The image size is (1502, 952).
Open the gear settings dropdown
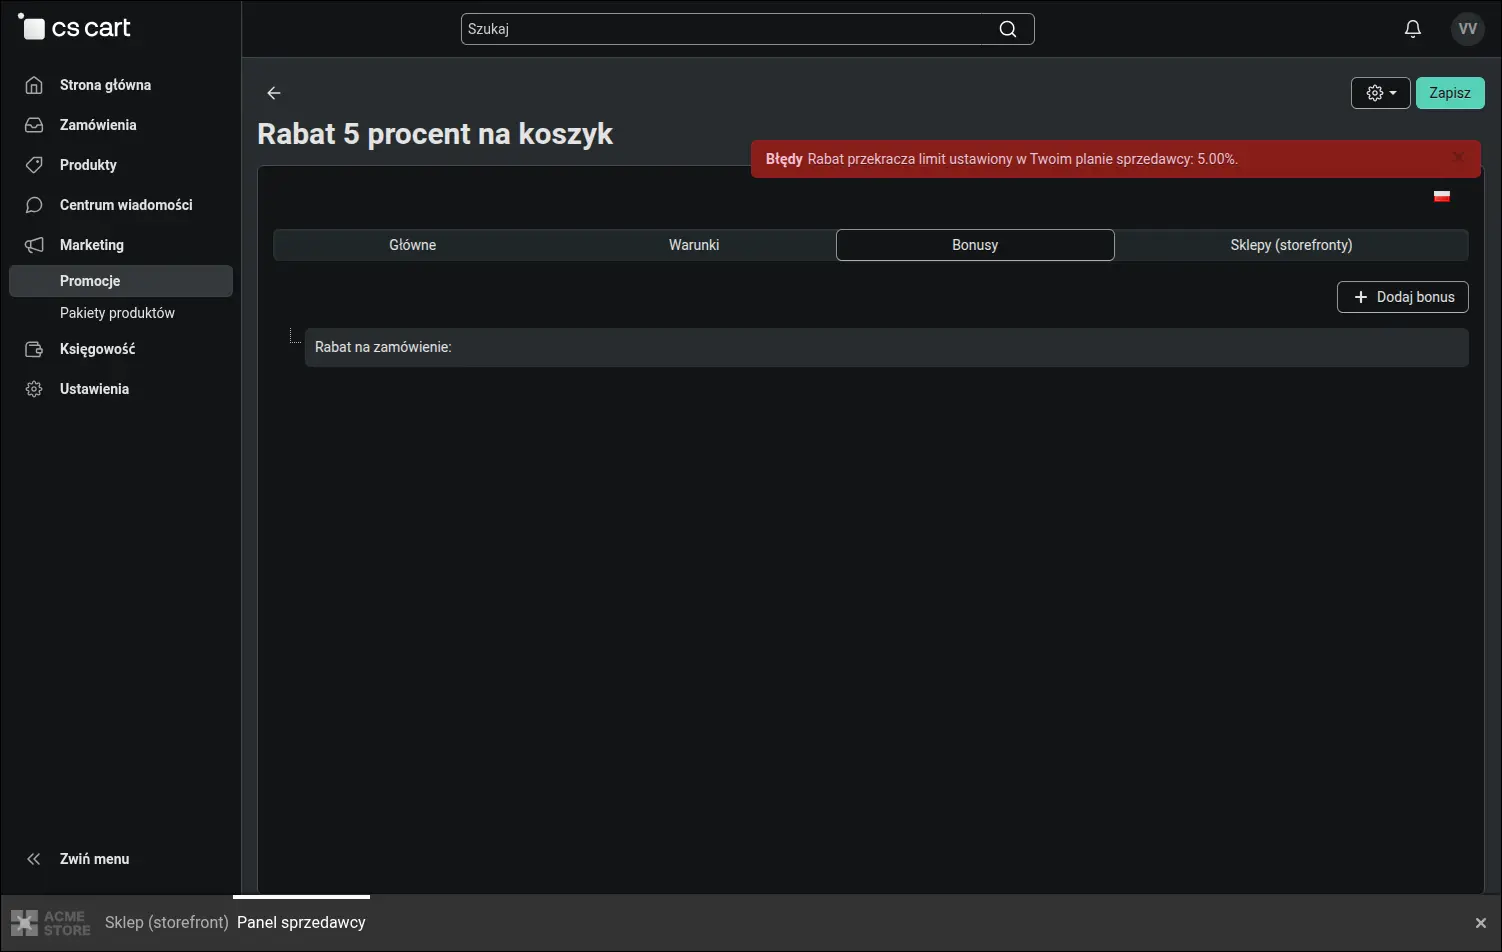coord(1380,93)
